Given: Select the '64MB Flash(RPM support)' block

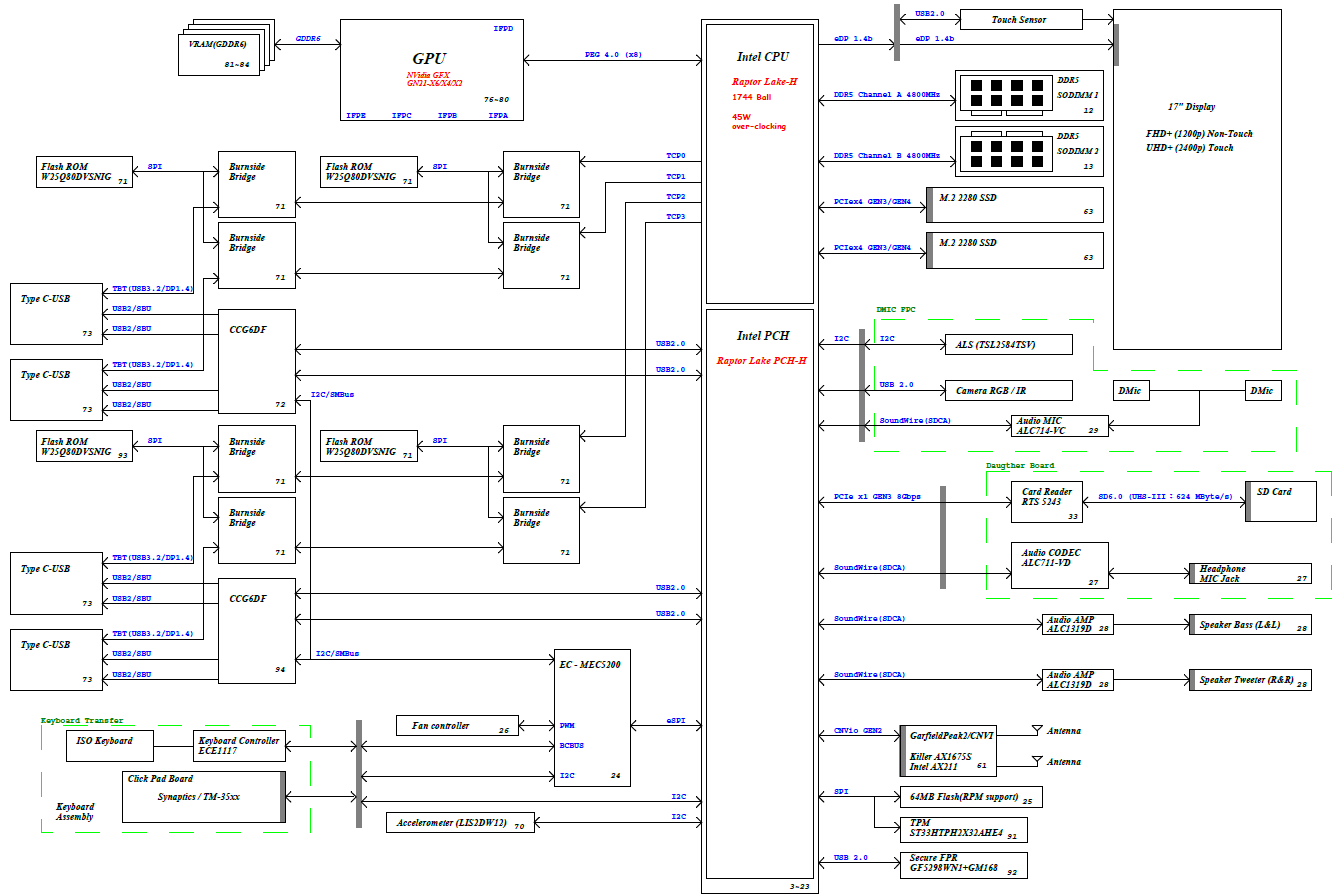Looking at the screenshot, I should tap(970, 797).
